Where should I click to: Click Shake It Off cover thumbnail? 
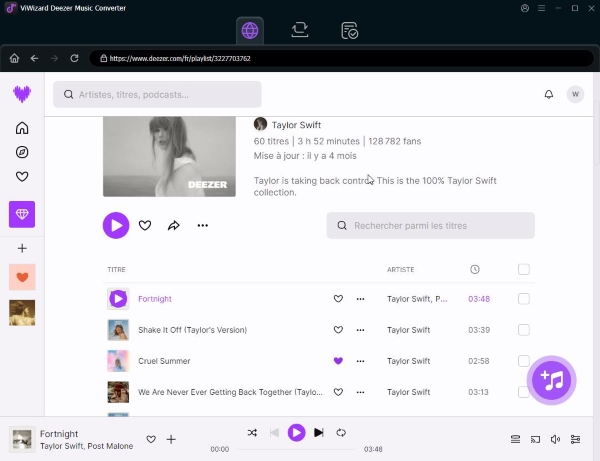click(x=118, y=330)
